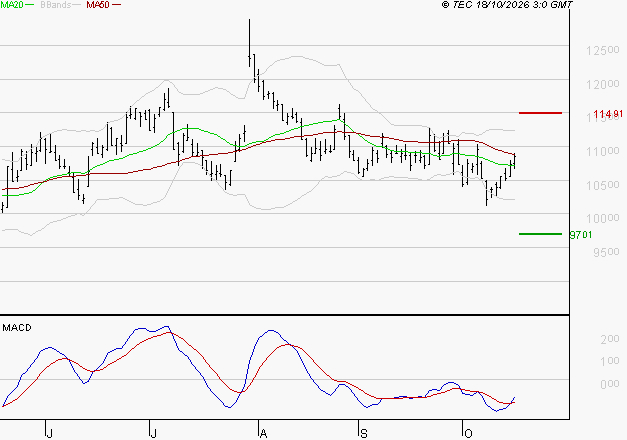627x440 pixels.
Task: Click the MA20 legend label
Action: tap(12, 5)
